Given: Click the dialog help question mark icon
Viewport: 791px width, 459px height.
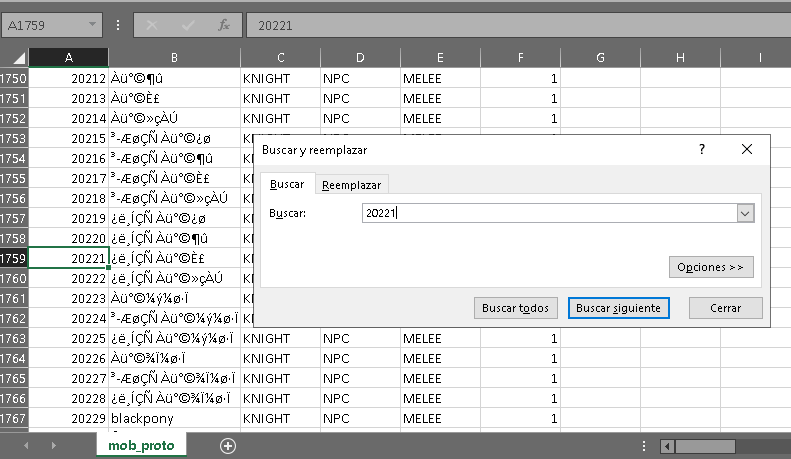Looking at the screenshot, I should point(702,149).
